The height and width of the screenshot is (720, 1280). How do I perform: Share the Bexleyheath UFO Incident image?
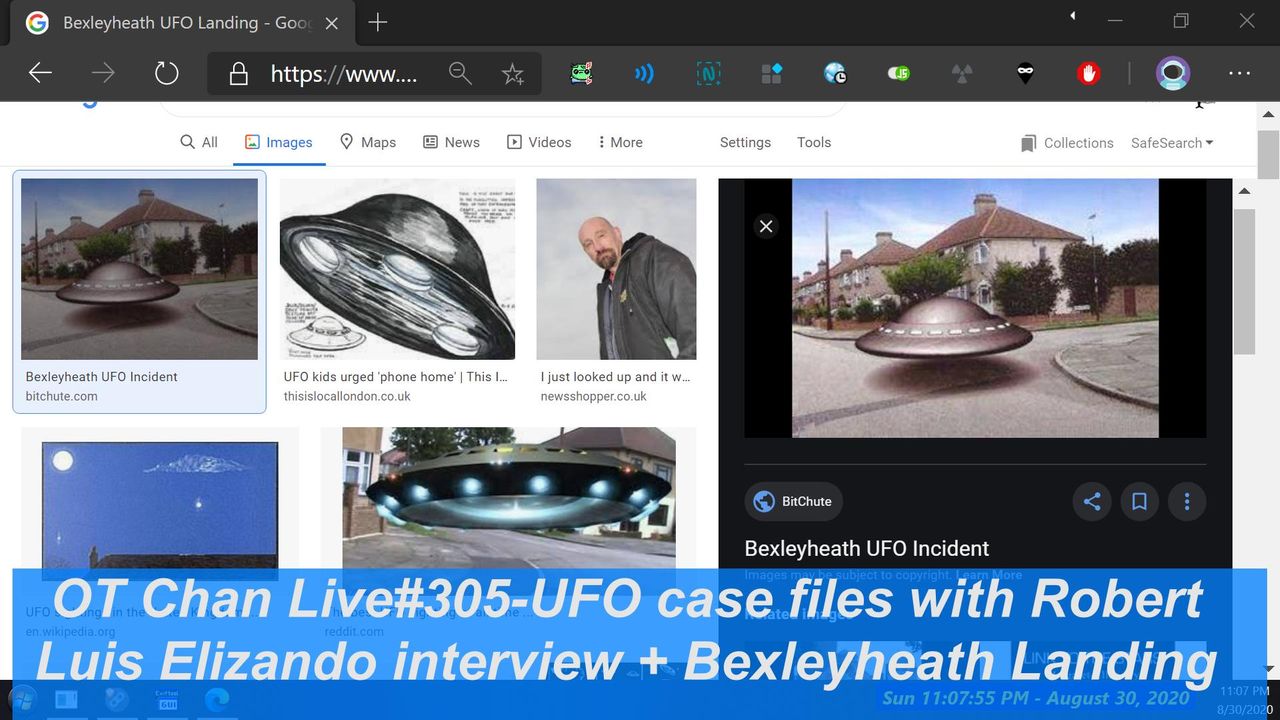click(1092, 502)
